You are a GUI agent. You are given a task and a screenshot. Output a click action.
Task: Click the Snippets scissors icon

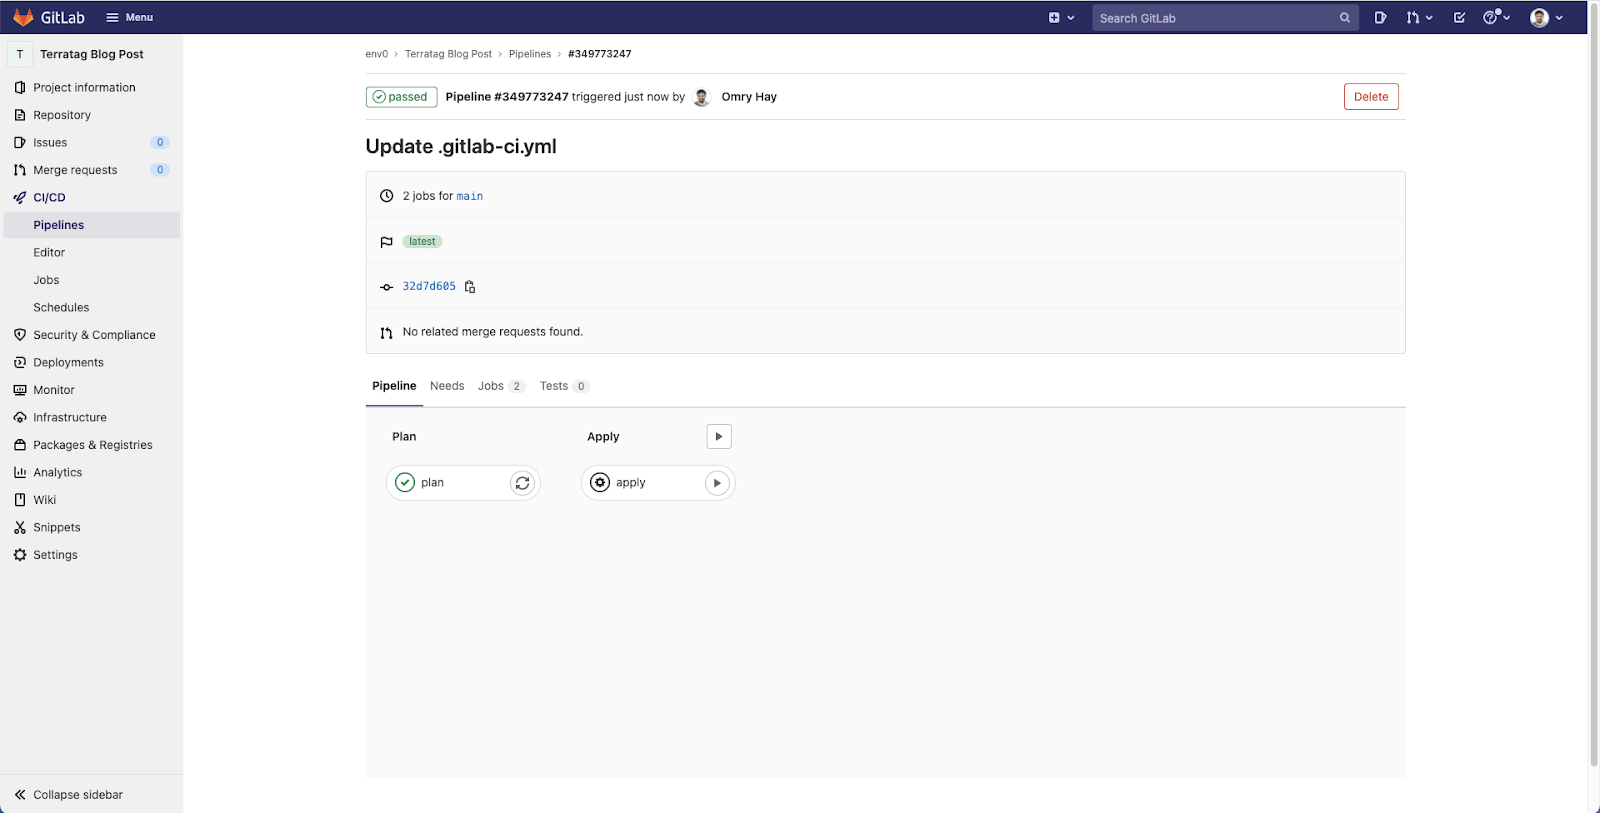point(20,527)
